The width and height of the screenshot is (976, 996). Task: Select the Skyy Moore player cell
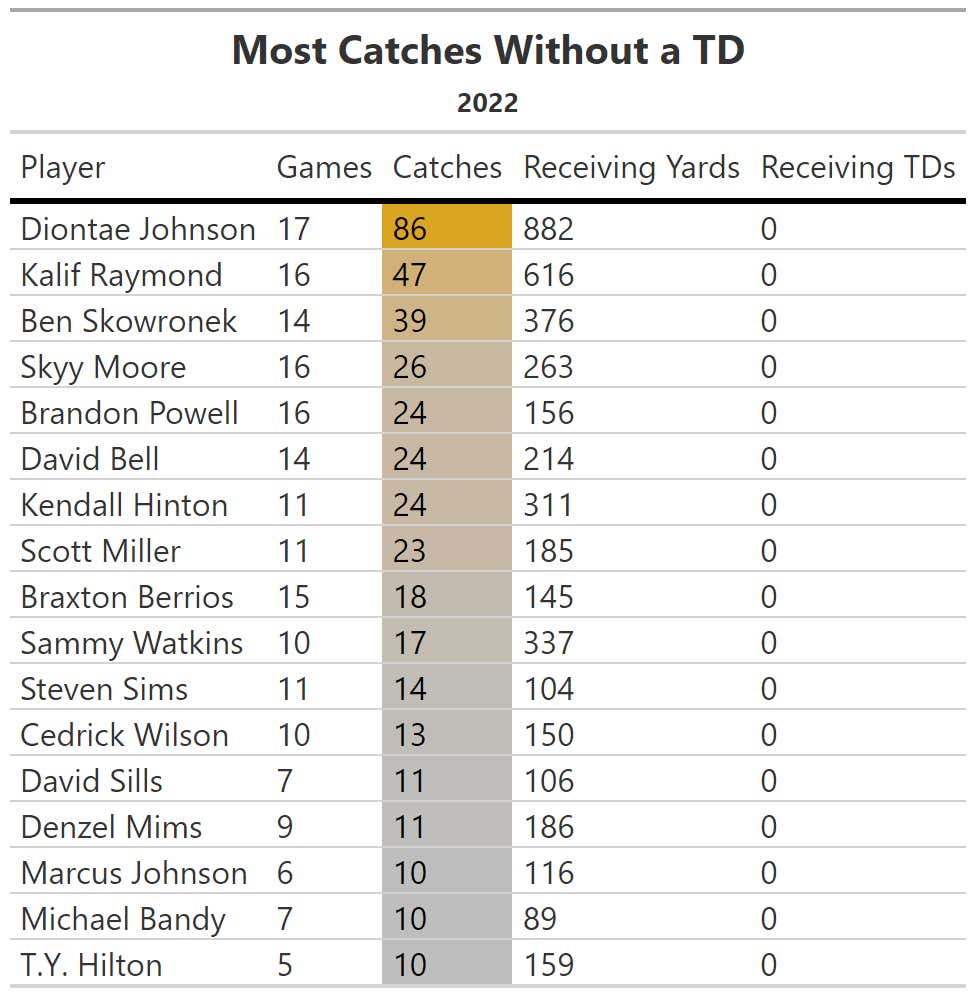click(104, 367)
